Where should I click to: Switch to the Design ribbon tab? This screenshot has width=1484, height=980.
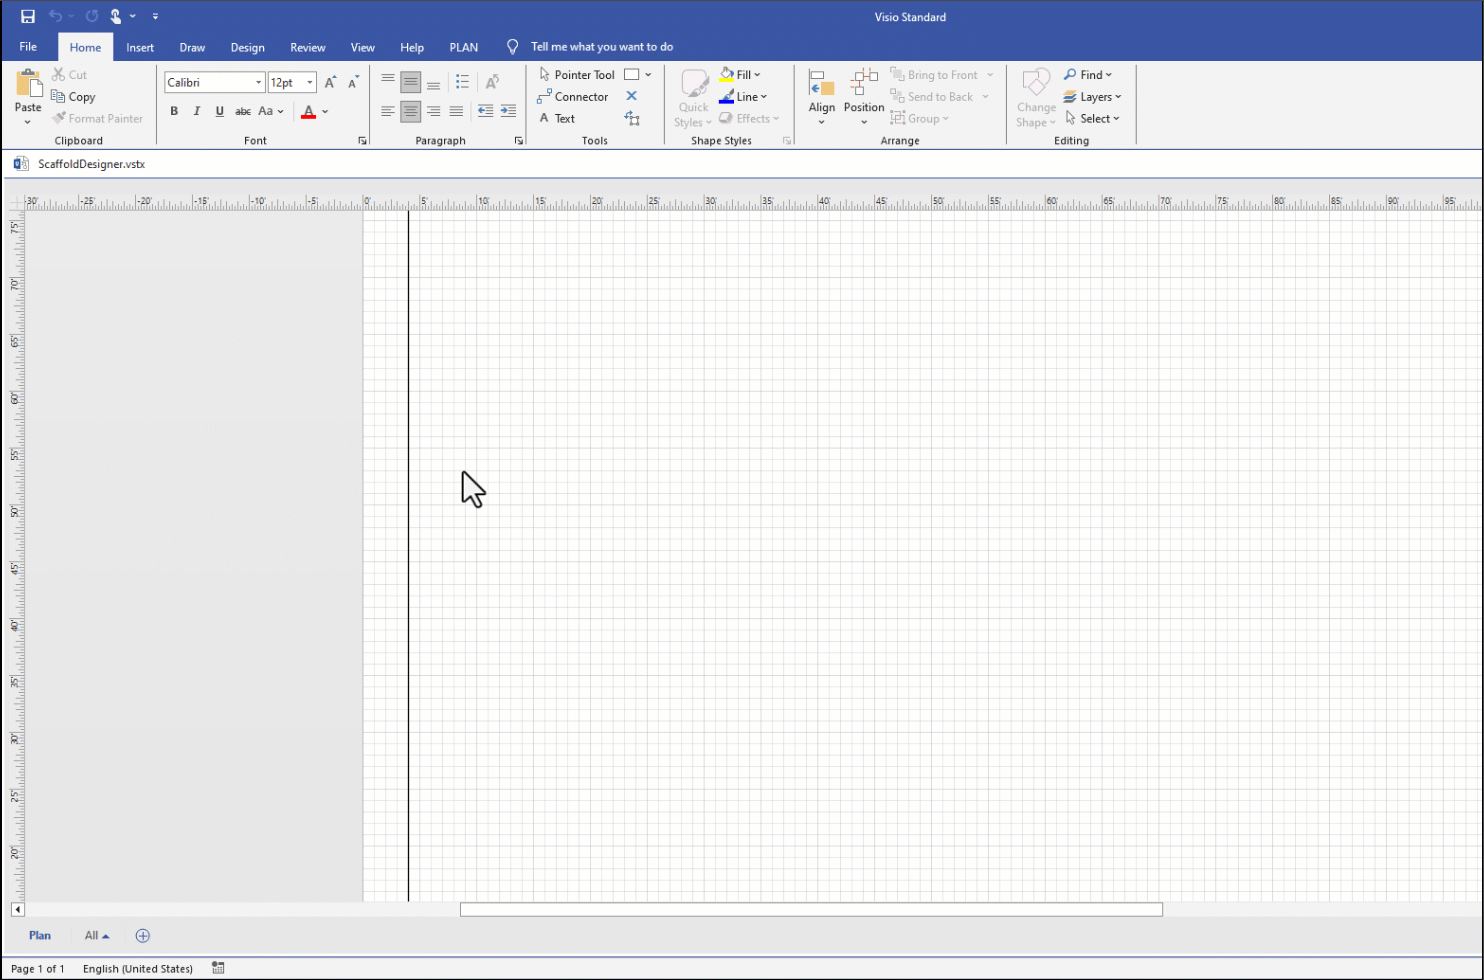pos(247,47)
